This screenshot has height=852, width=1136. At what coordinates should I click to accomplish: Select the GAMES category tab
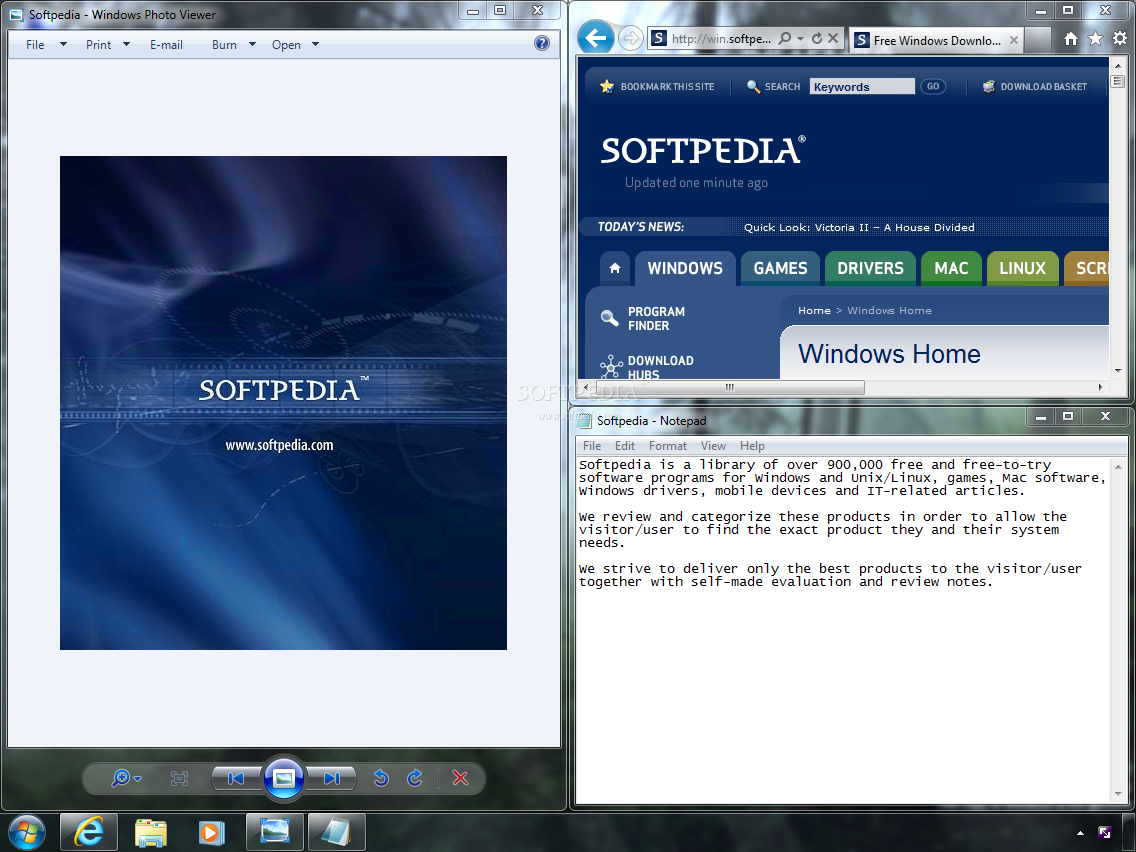780,268
